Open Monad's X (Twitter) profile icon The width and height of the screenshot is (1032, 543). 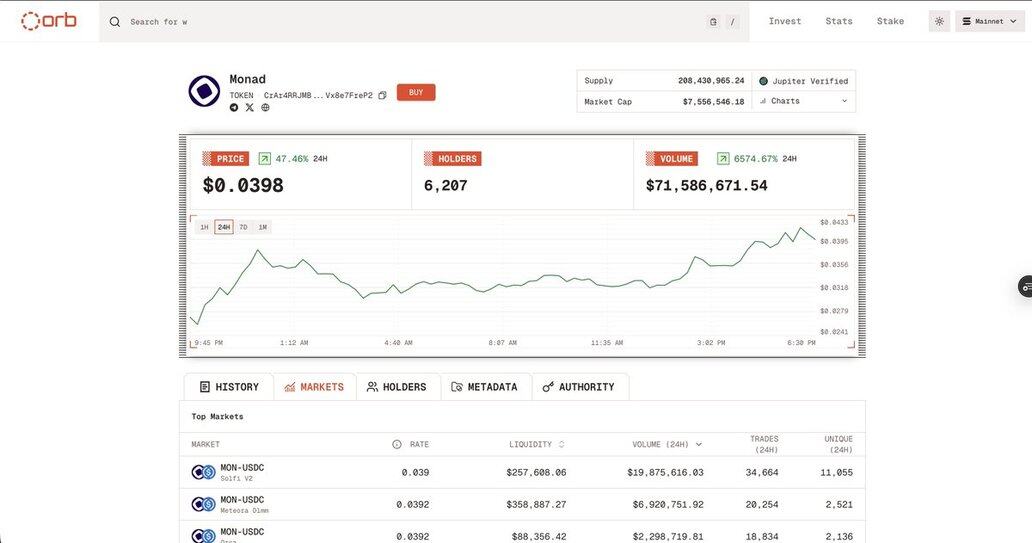tap(250, 108)
